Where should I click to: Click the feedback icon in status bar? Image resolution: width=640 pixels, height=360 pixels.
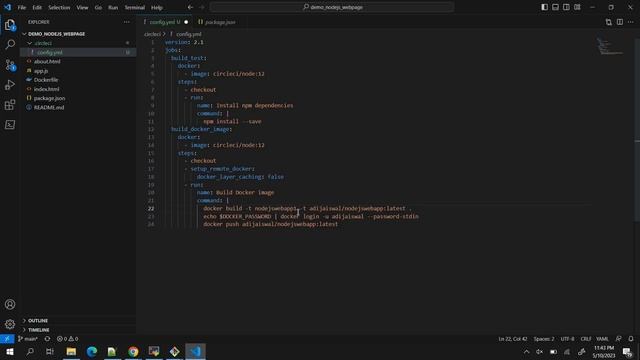point(618,339)
